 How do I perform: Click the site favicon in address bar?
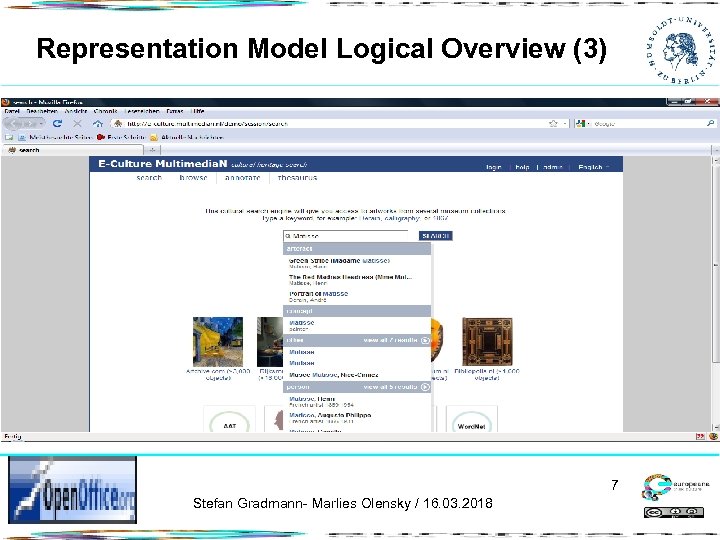pos(118,124)
